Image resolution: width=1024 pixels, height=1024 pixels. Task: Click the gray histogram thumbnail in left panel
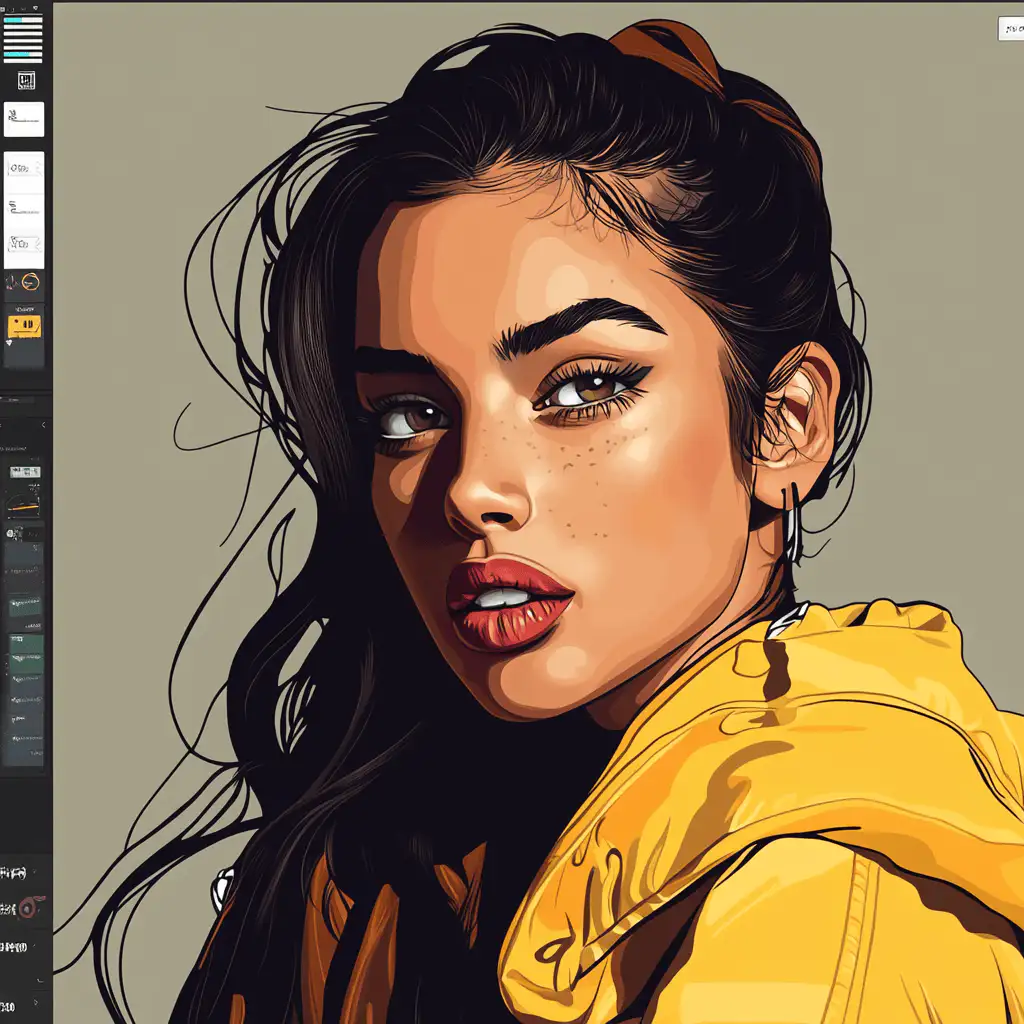(24, 471)
